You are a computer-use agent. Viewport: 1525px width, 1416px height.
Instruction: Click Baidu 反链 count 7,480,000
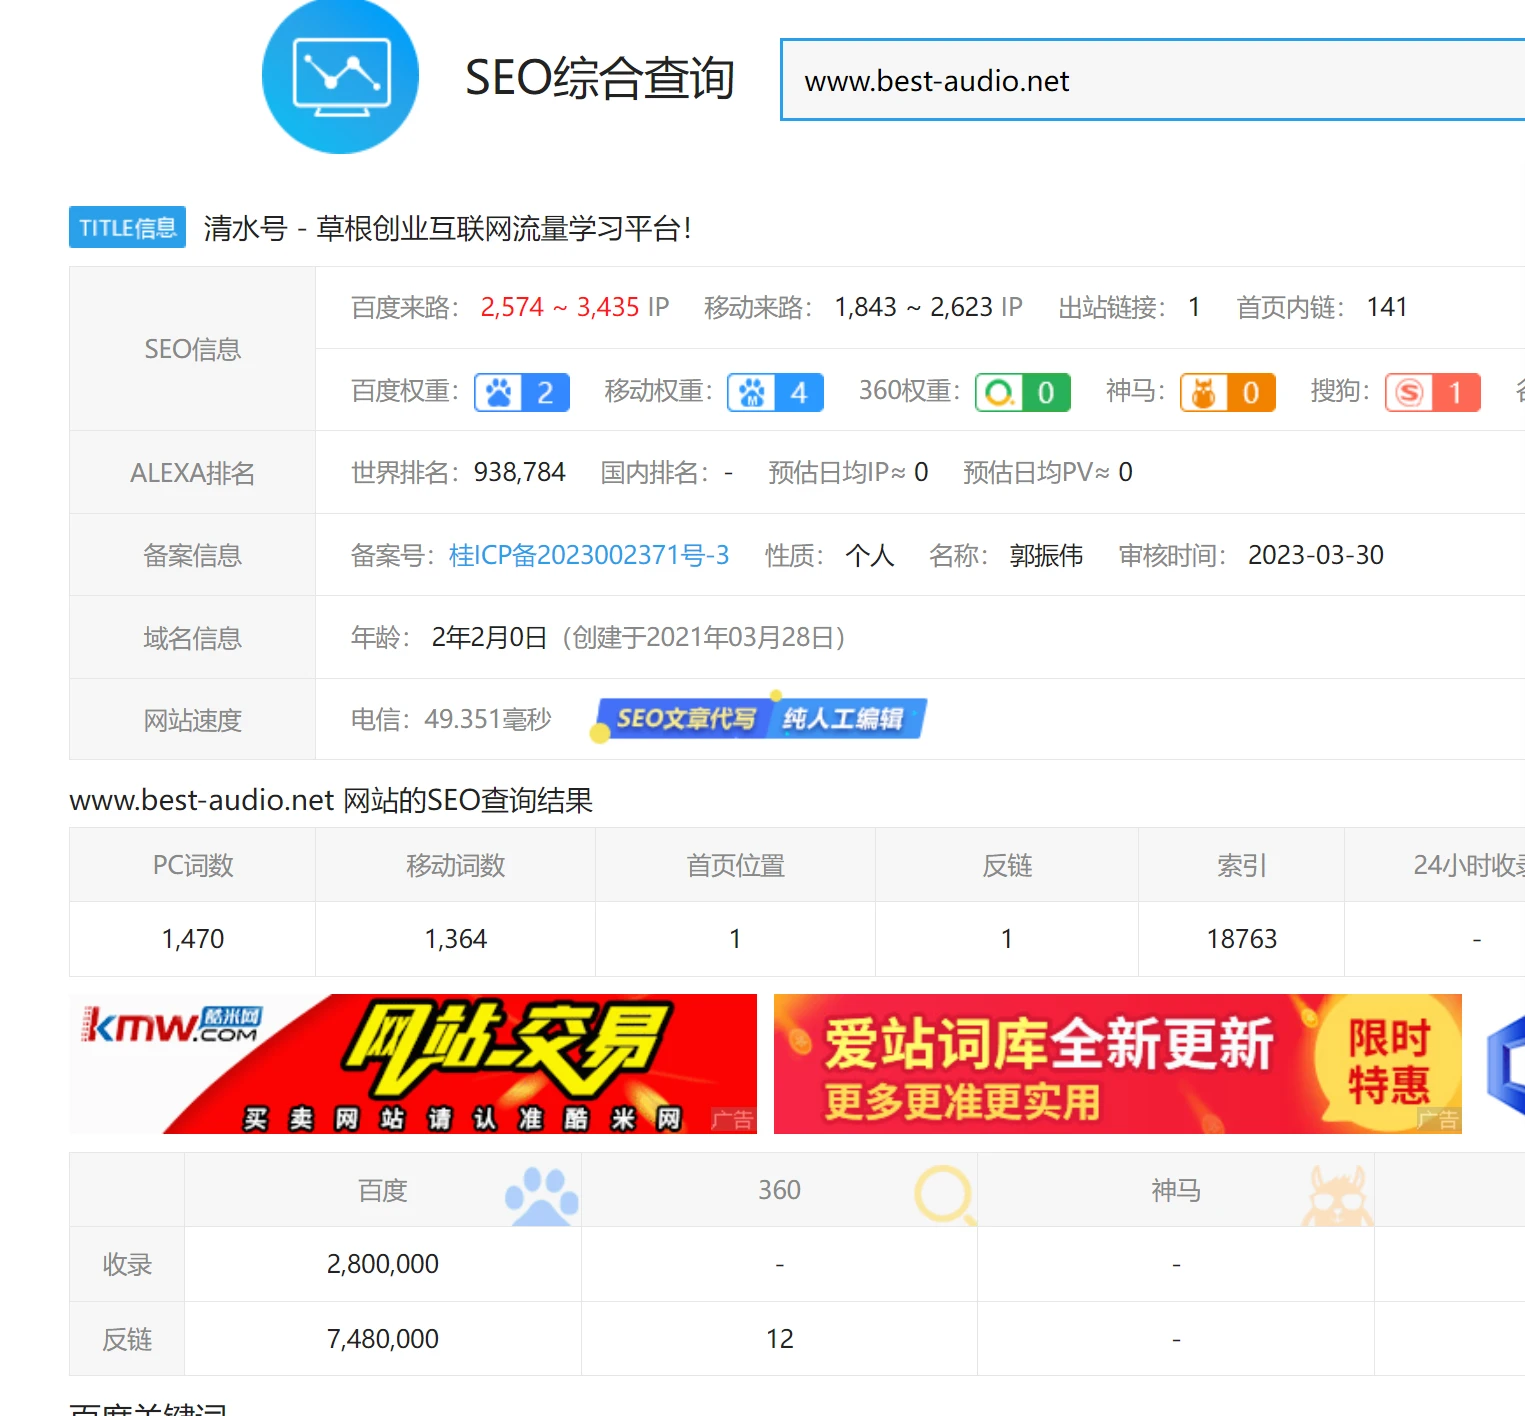(382, 1339)
